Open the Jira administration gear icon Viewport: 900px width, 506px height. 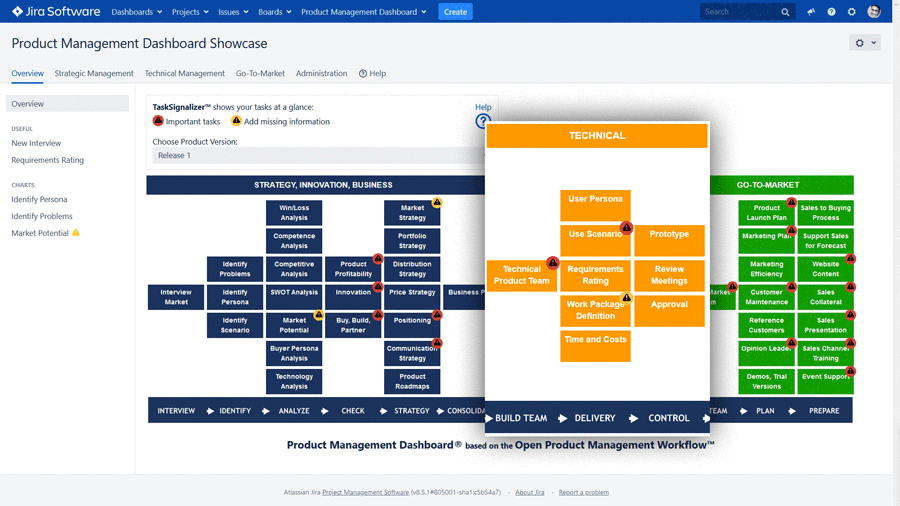coord(852,11)
